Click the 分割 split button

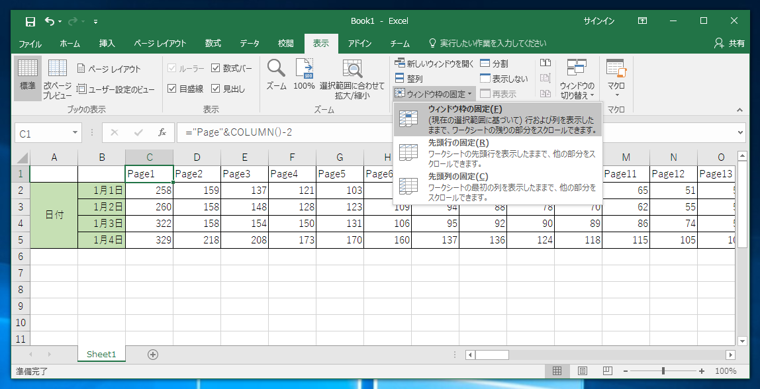tap(494, 63)
